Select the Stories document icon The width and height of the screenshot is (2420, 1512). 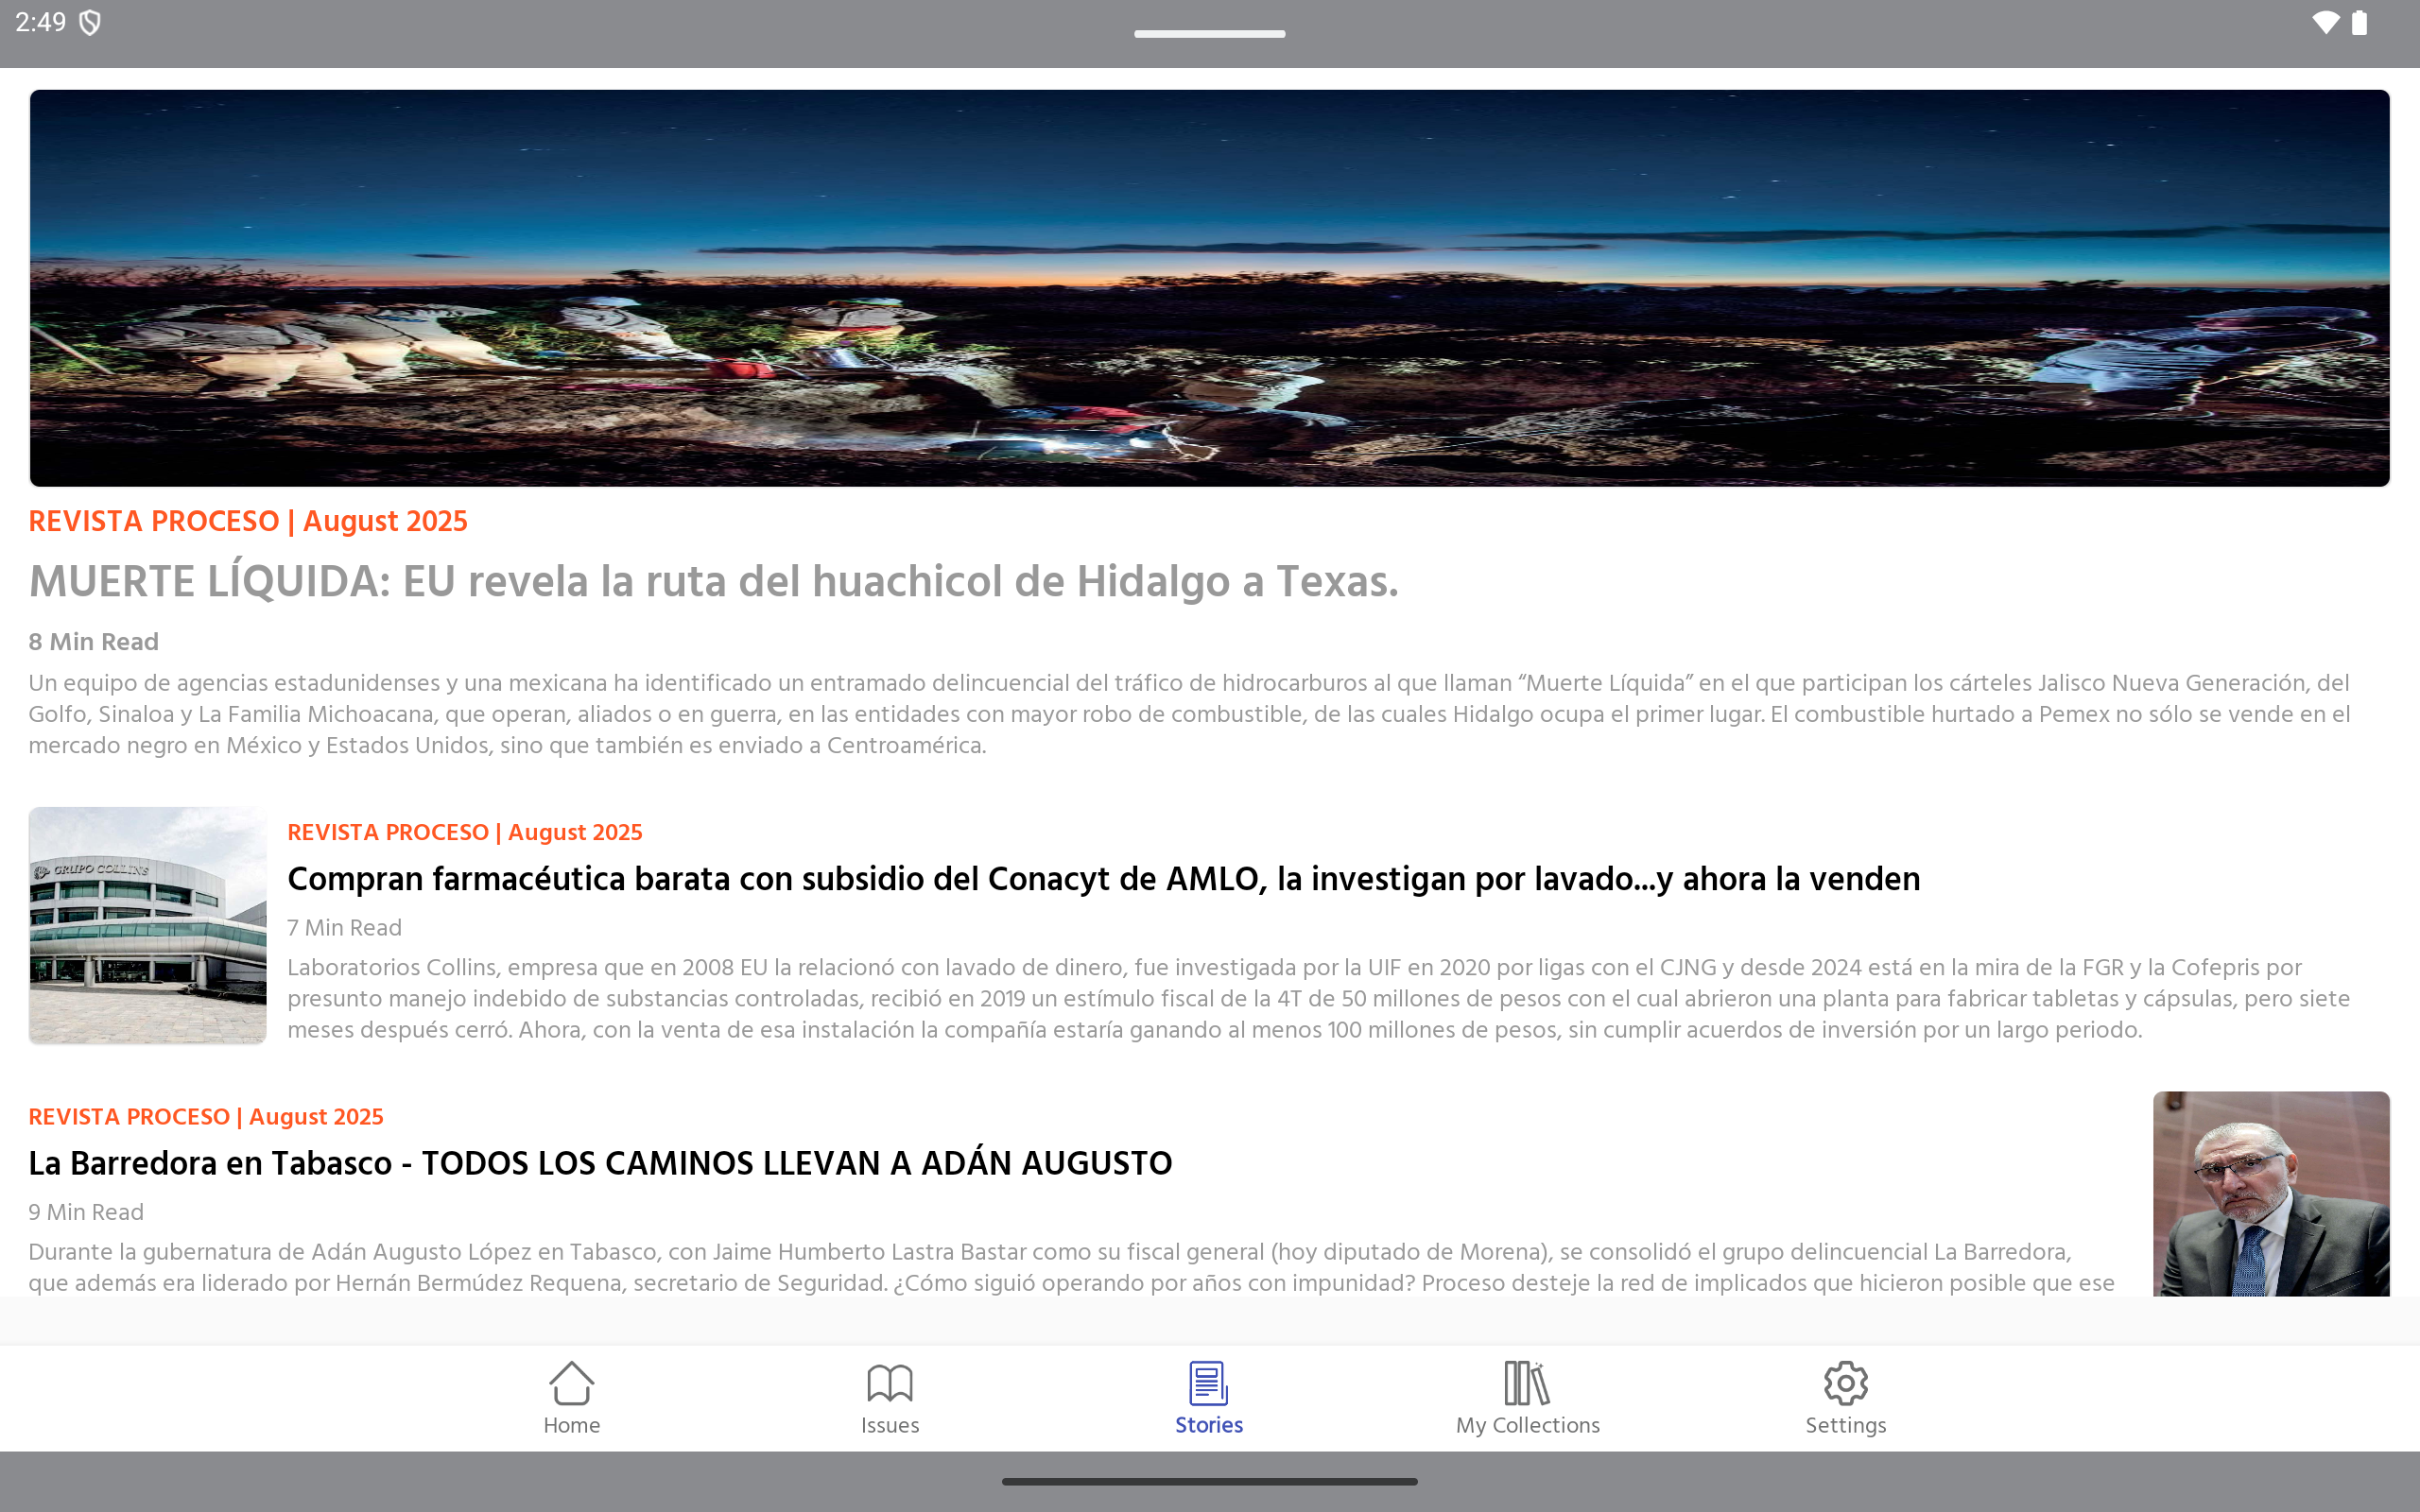click(x=1208, y=1383)
